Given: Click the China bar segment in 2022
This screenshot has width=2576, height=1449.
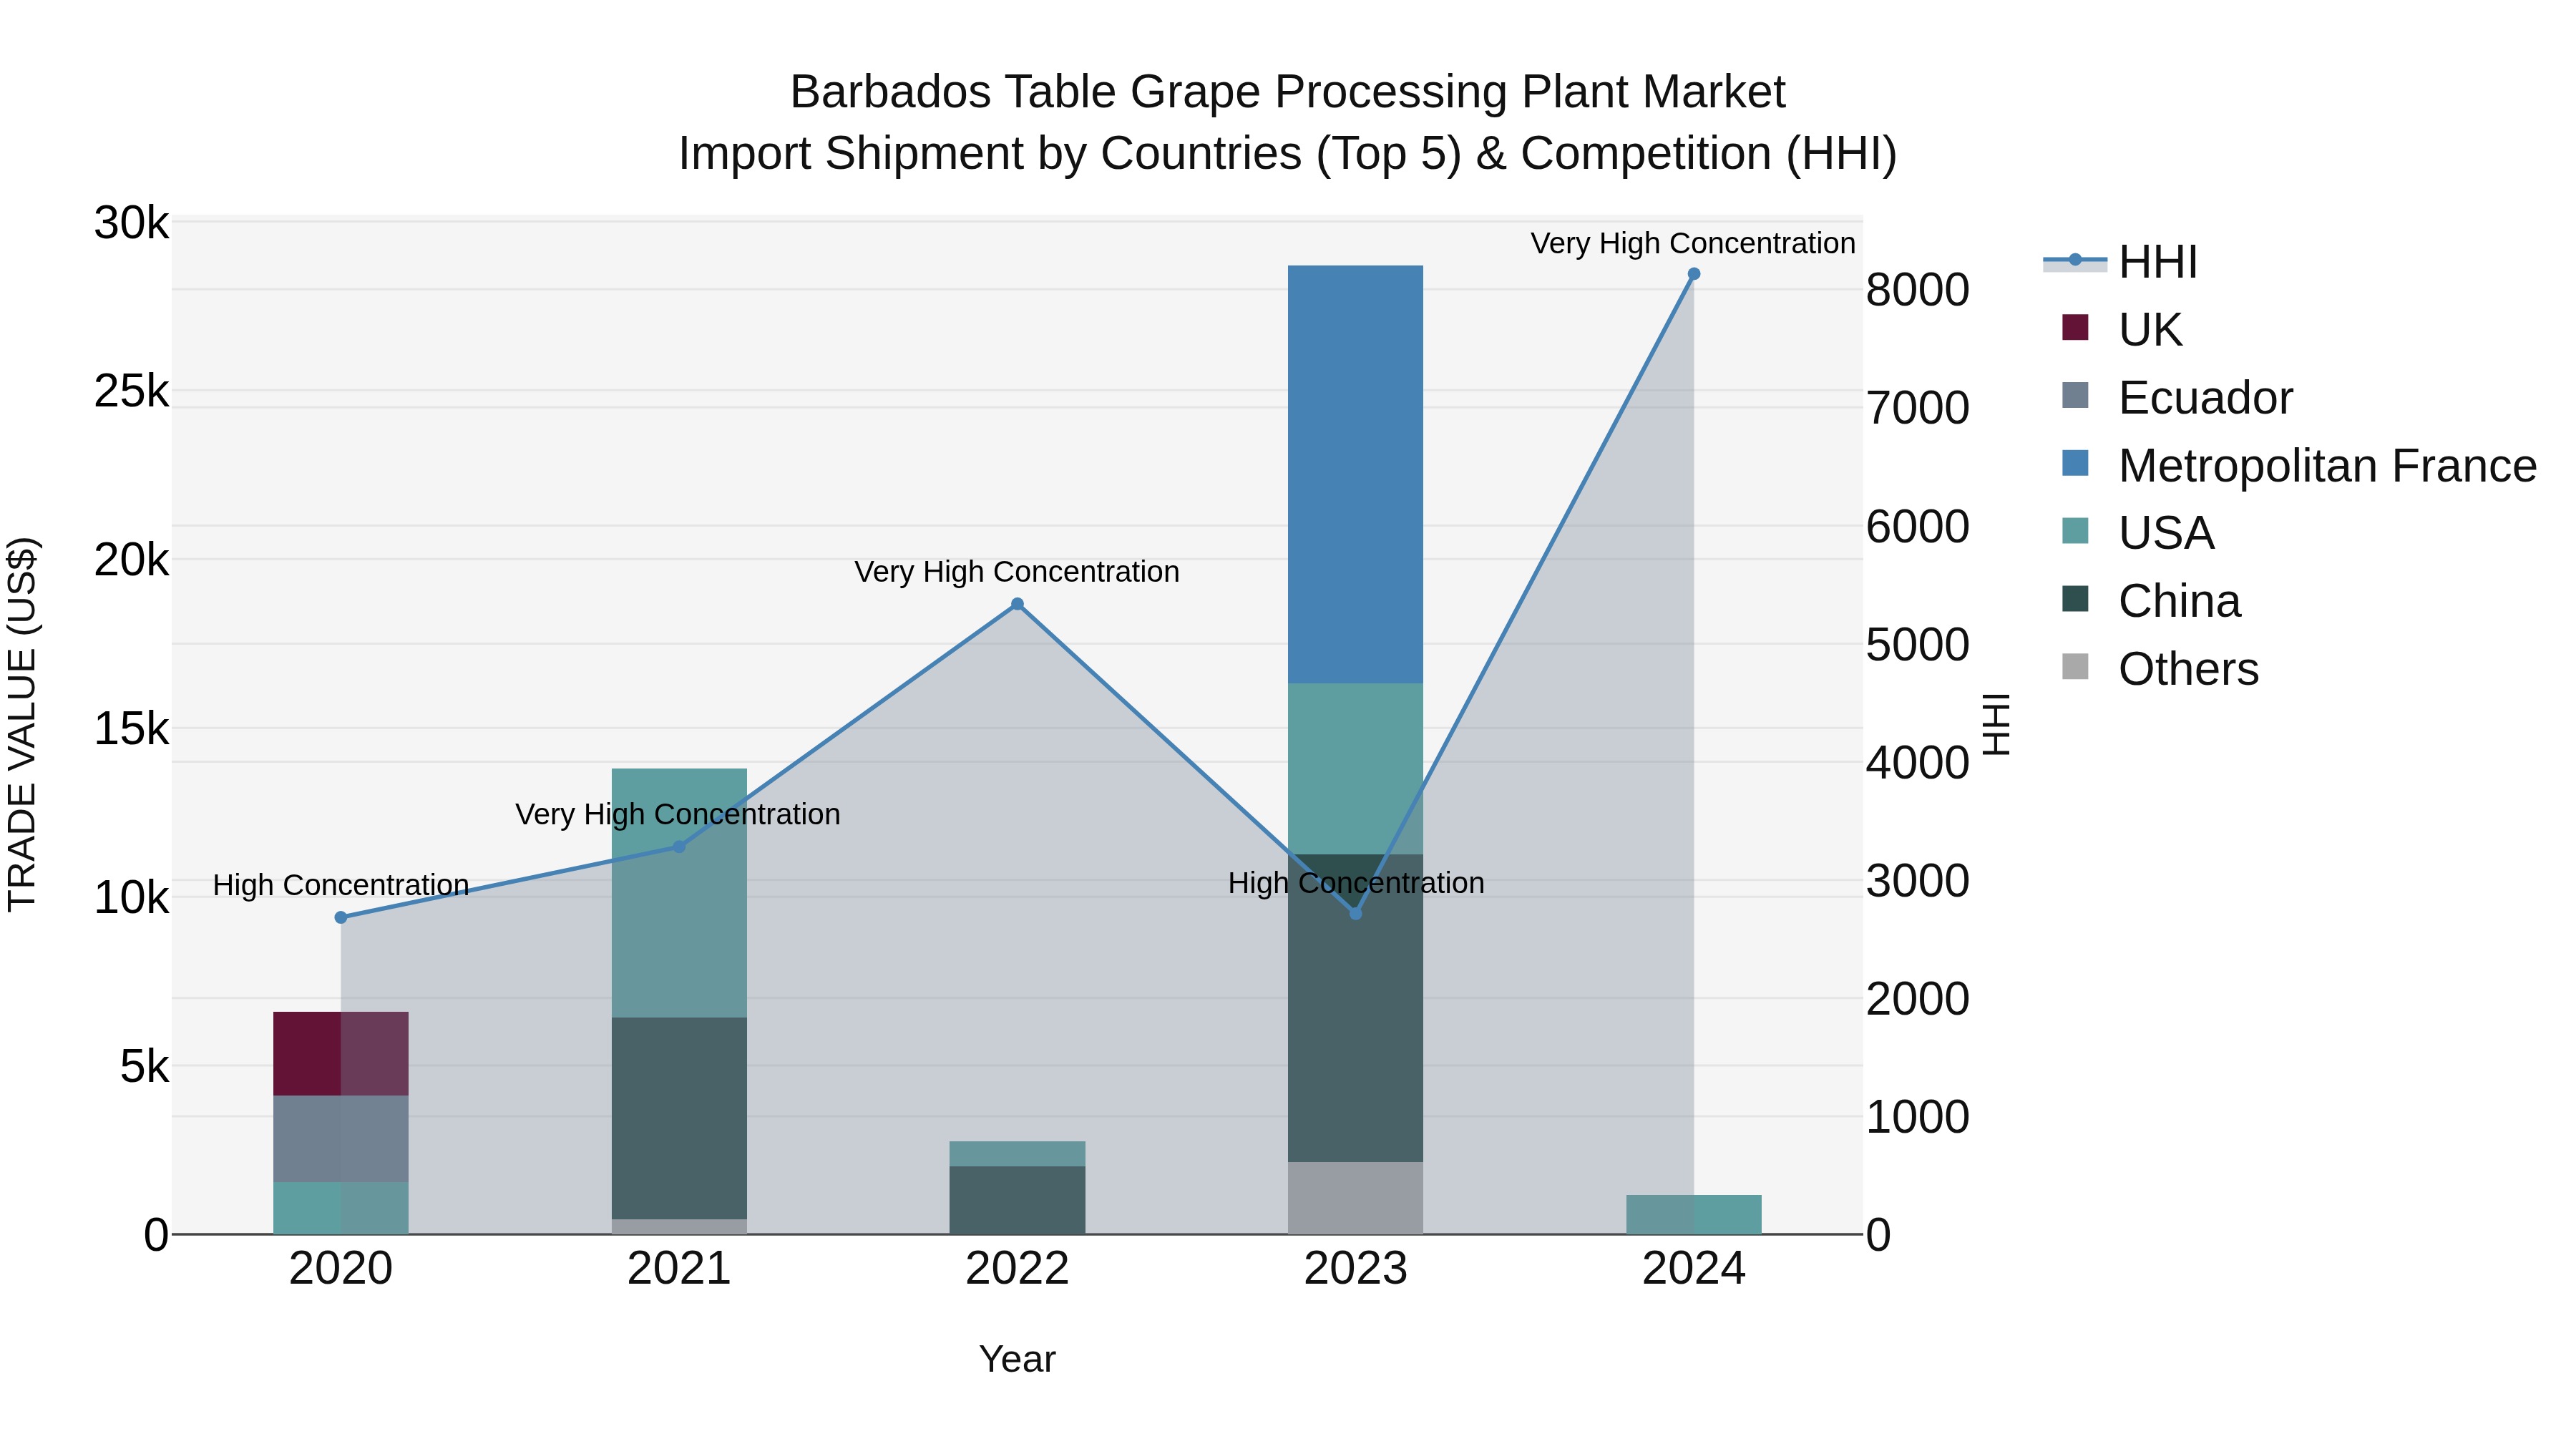Looking at the screenshot, I should [x=1017, y=1200].
